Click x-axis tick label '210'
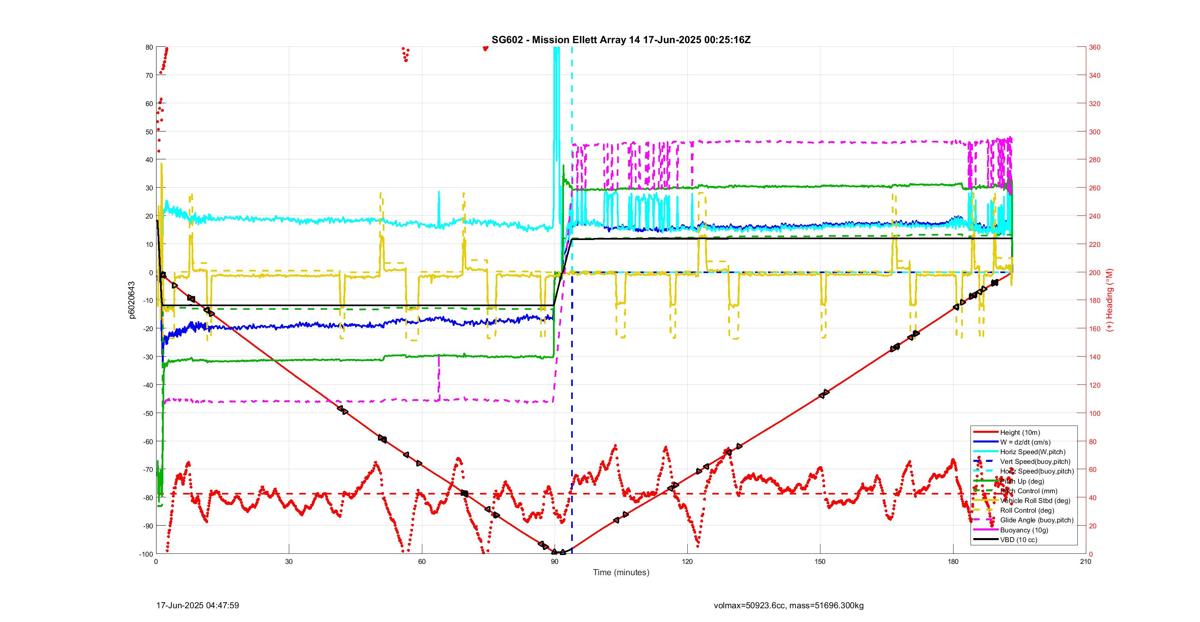Image resolution: width=1200 pixels, height=622 pixels. (x=1085, y=561)
